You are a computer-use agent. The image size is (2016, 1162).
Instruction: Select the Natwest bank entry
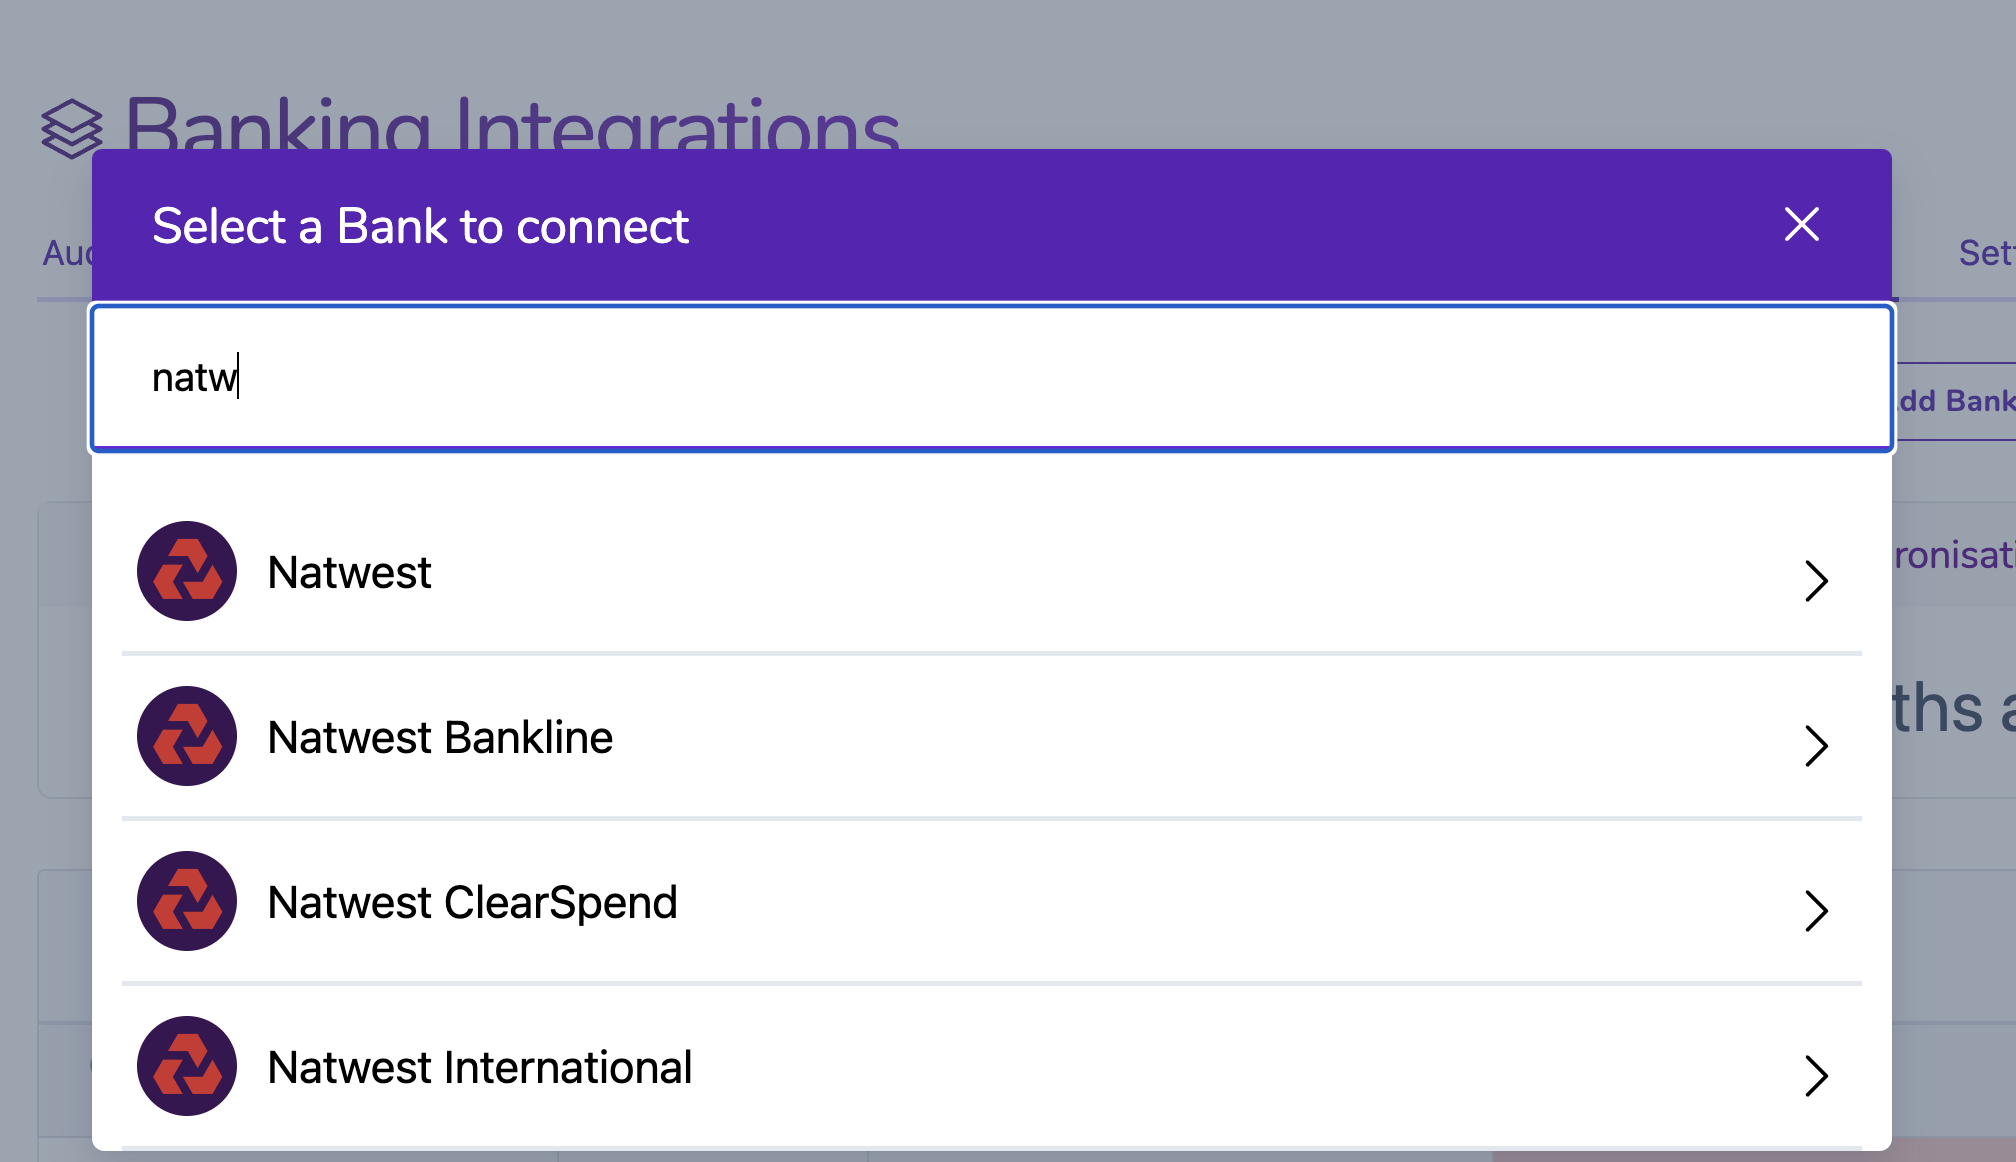pyautogui.click(x=992, y=572)
